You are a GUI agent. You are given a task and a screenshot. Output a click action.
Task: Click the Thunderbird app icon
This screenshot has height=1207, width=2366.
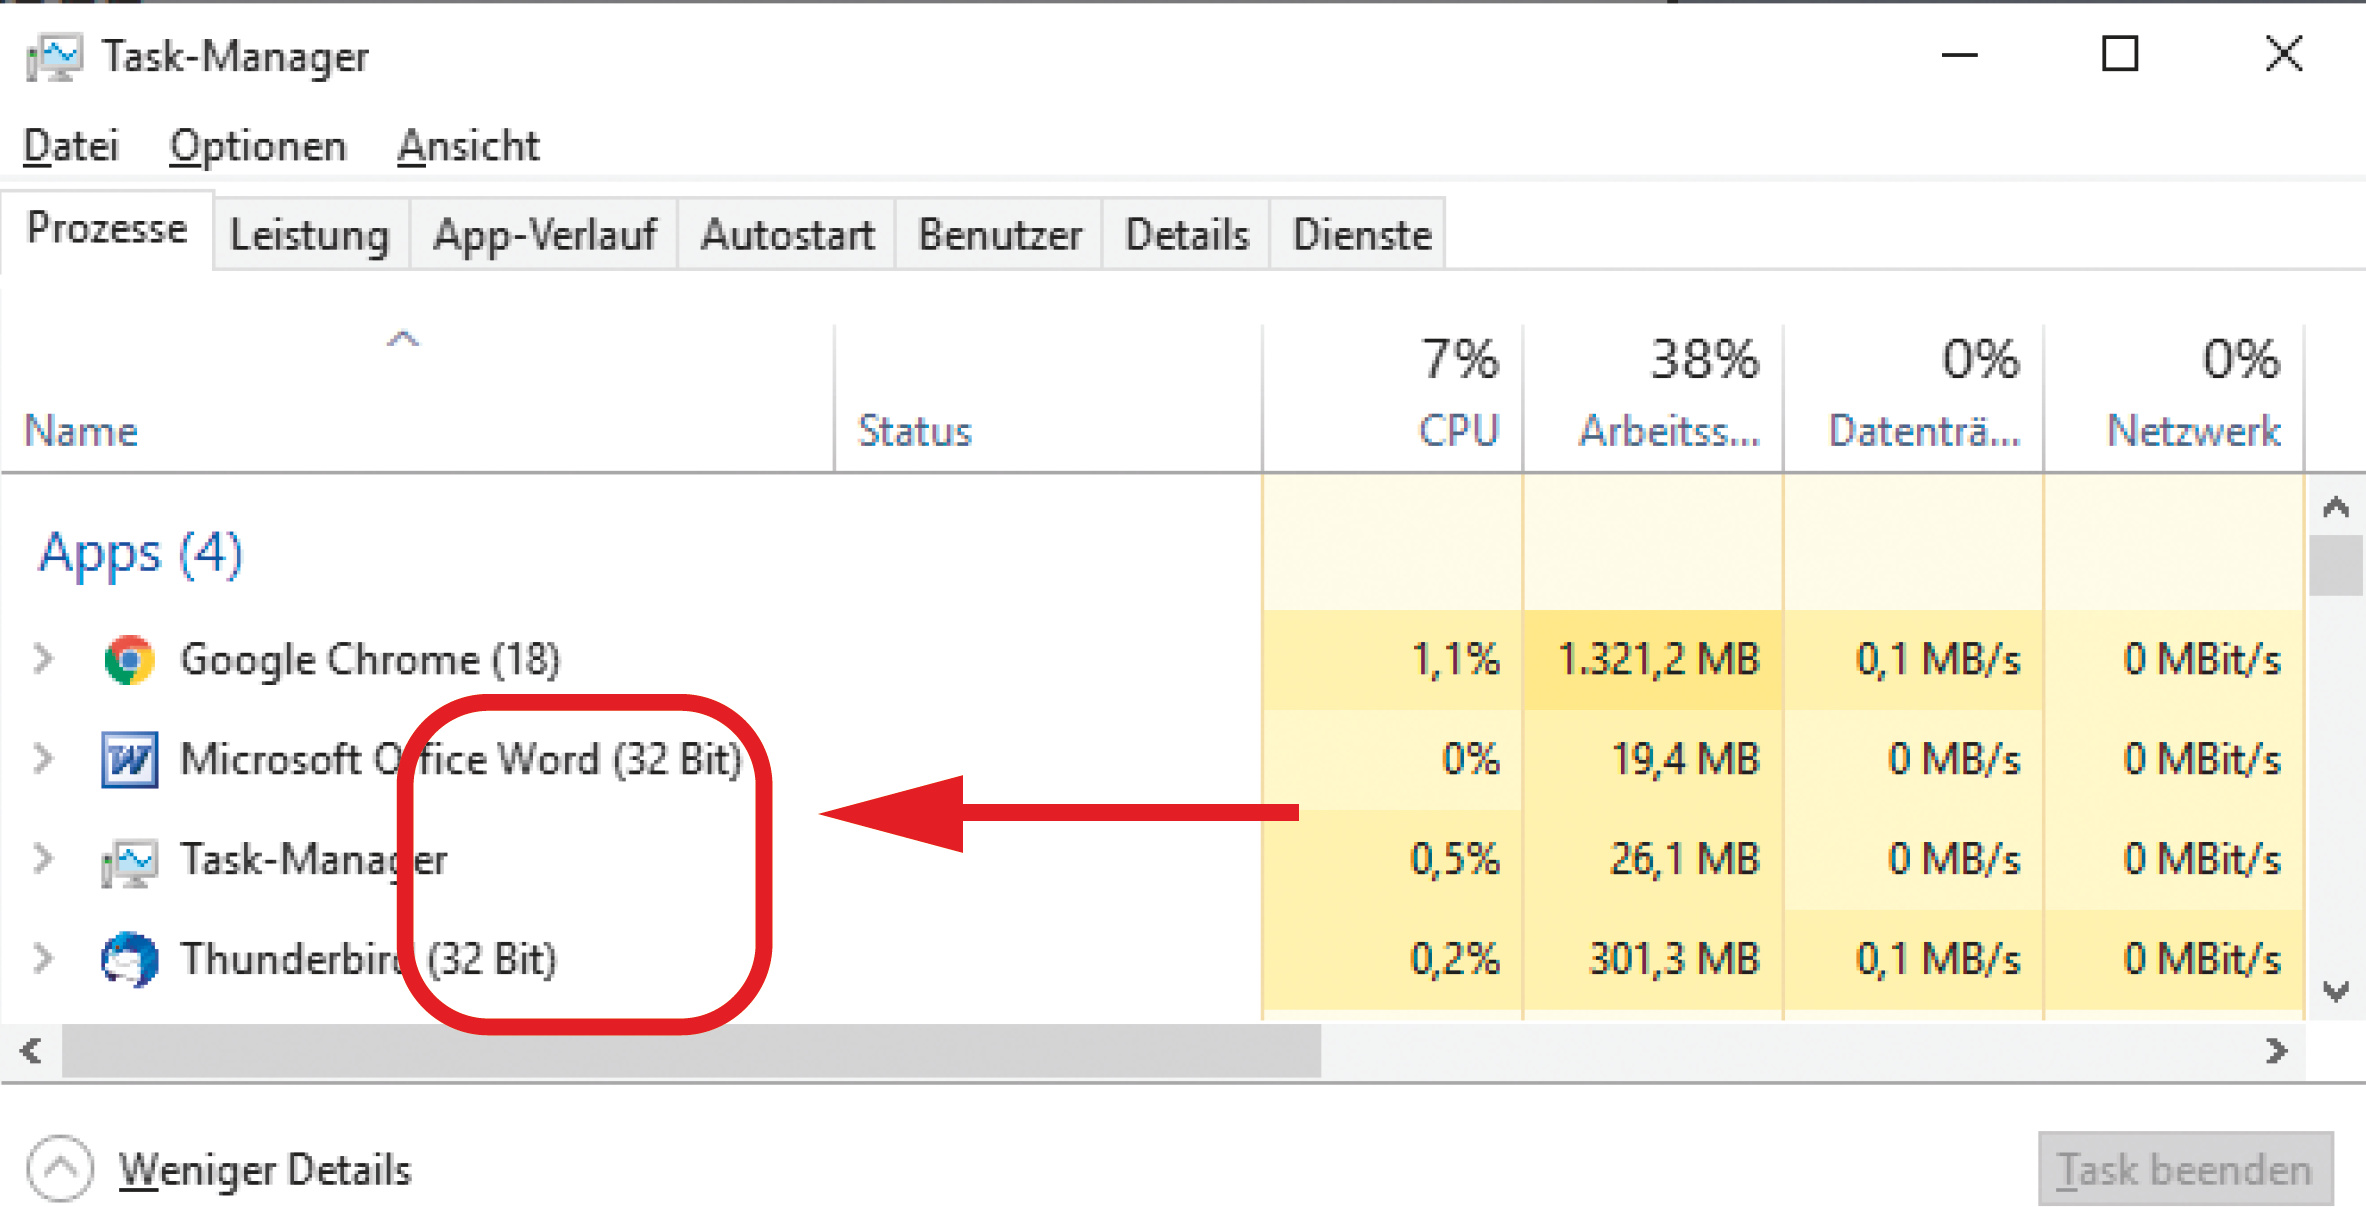tap(129, 960)
